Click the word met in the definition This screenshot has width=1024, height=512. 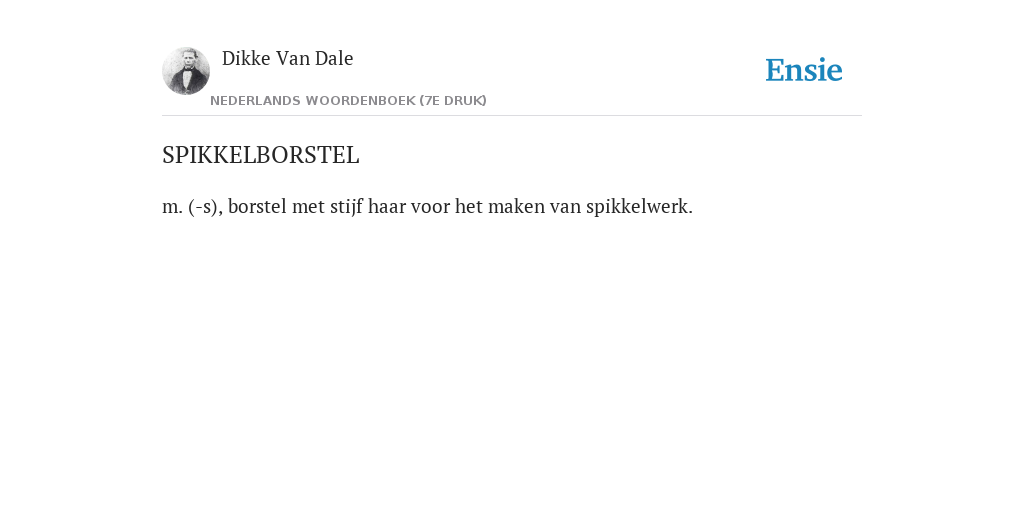click(308, 207)
